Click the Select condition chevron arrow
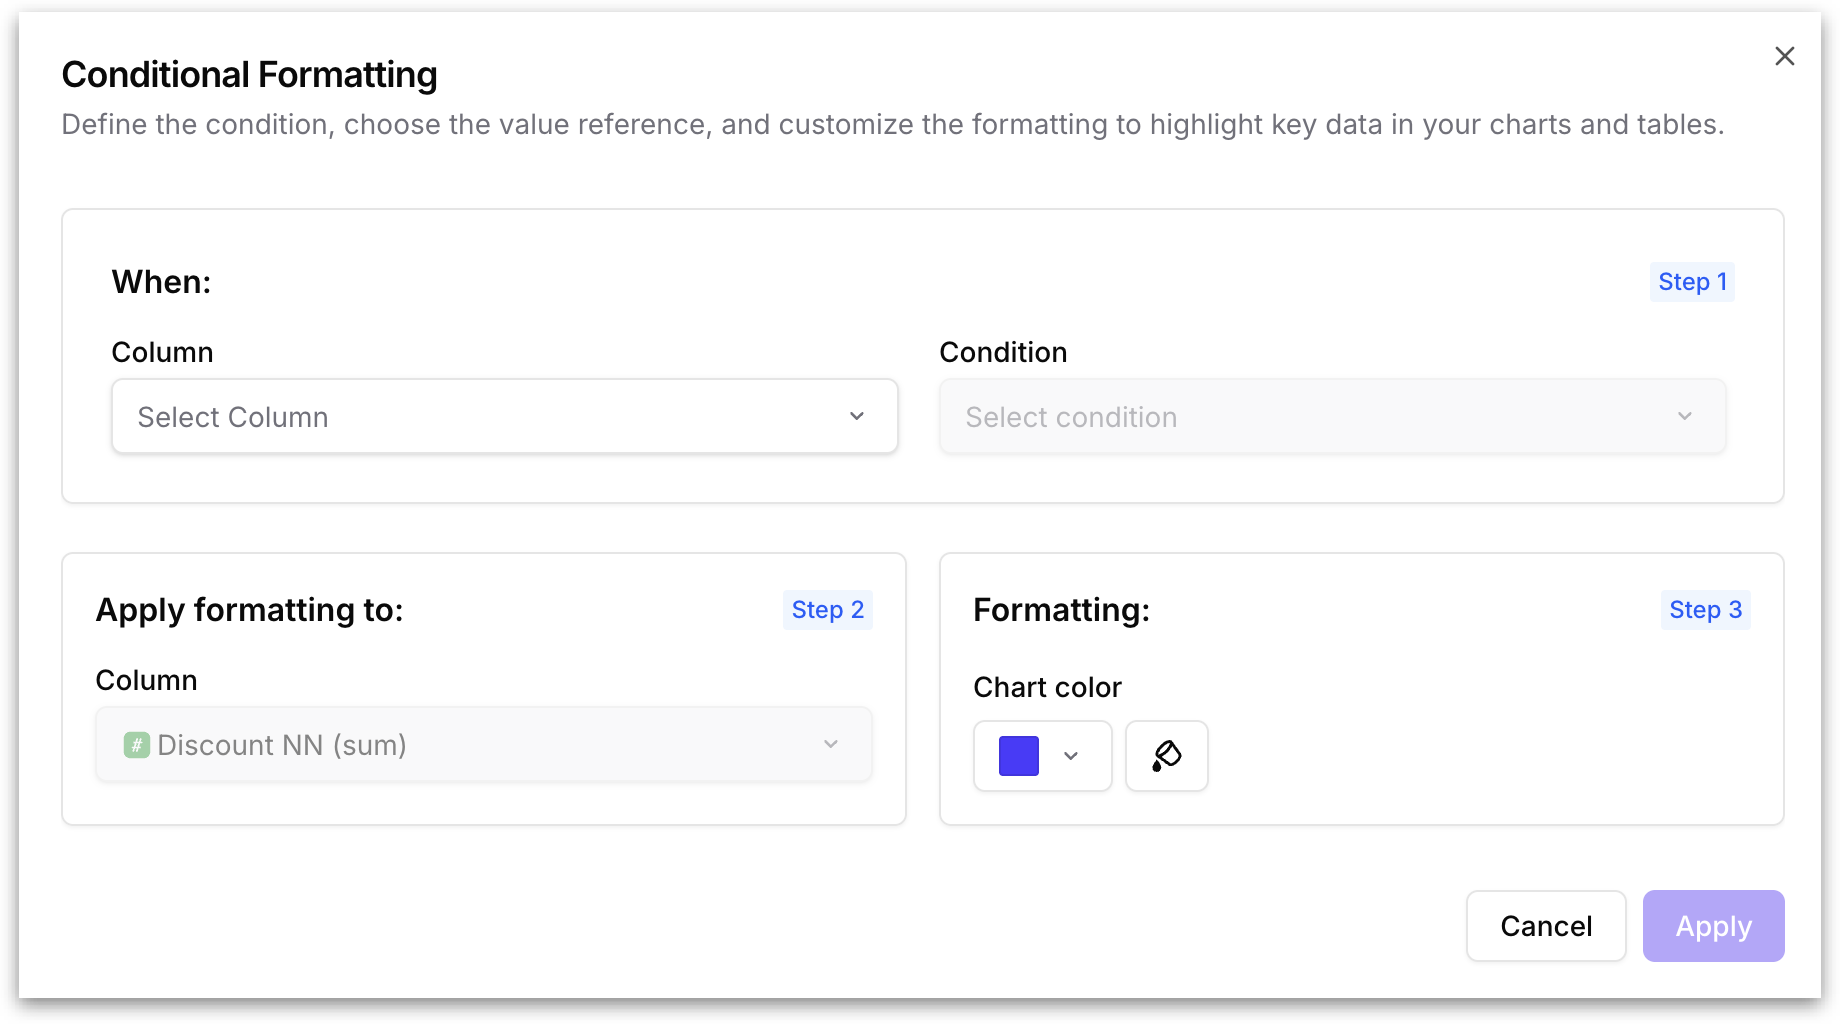This screenshot has height=1024, width=1840. pyautogui.click(x=1685, y=416)
